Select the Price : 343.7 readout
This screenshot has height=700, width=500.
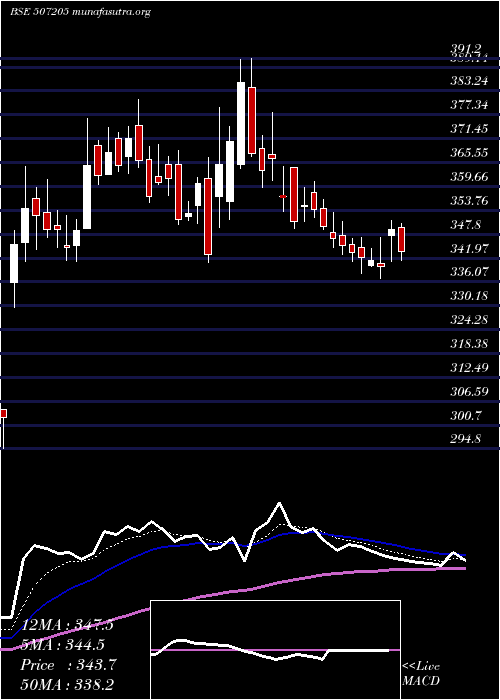(68, 666)
